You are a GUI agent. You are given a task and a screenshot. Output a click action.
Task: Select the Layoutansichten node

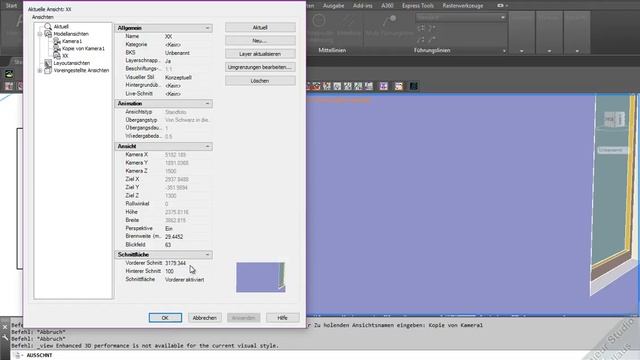pos(71,63)
